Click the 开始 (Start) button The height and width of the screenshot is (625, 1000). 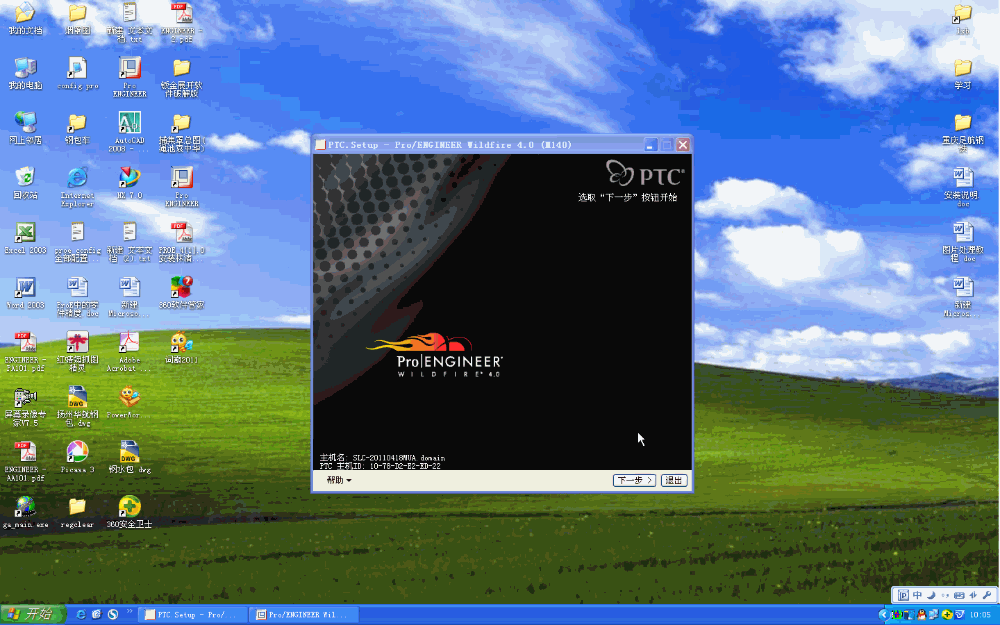tap(33, 614)
